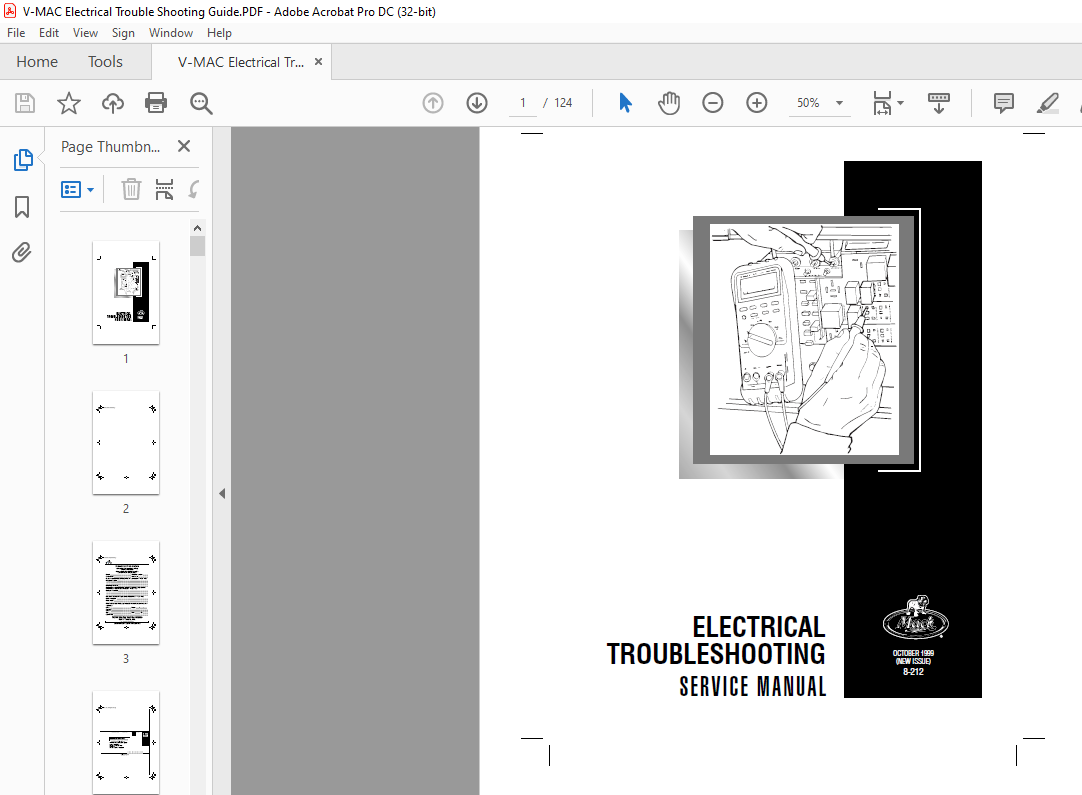Select page 2 thumbnail
Viewport: 1082px width, 795px height.
(x=126, y=442)
